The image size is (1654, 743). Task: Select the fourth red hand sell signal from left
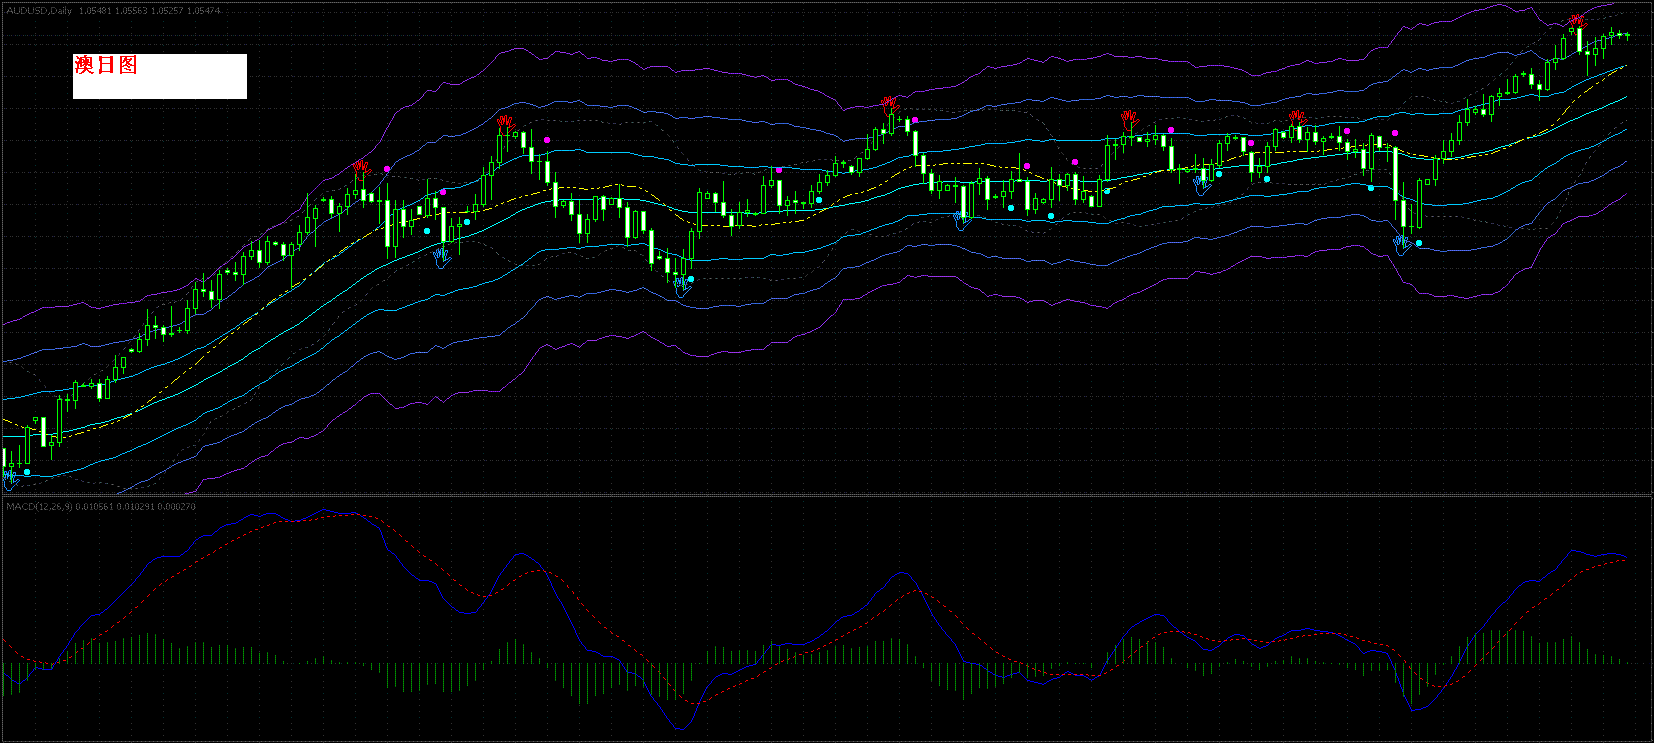(1130, 121)
